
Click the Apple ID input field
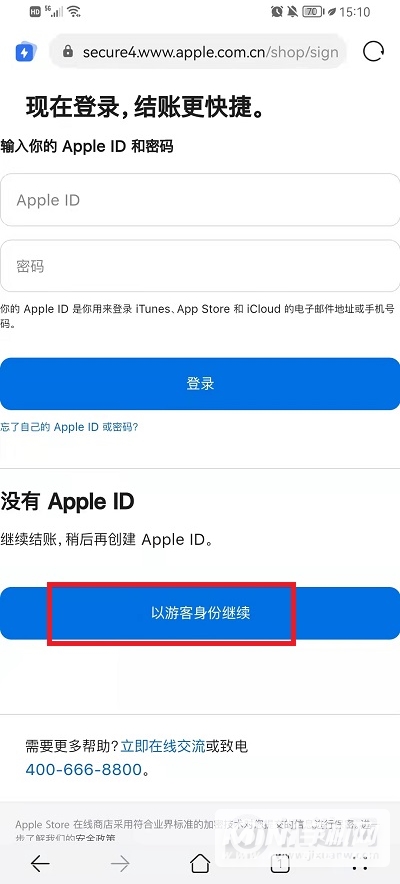click(x=200, y=200)
